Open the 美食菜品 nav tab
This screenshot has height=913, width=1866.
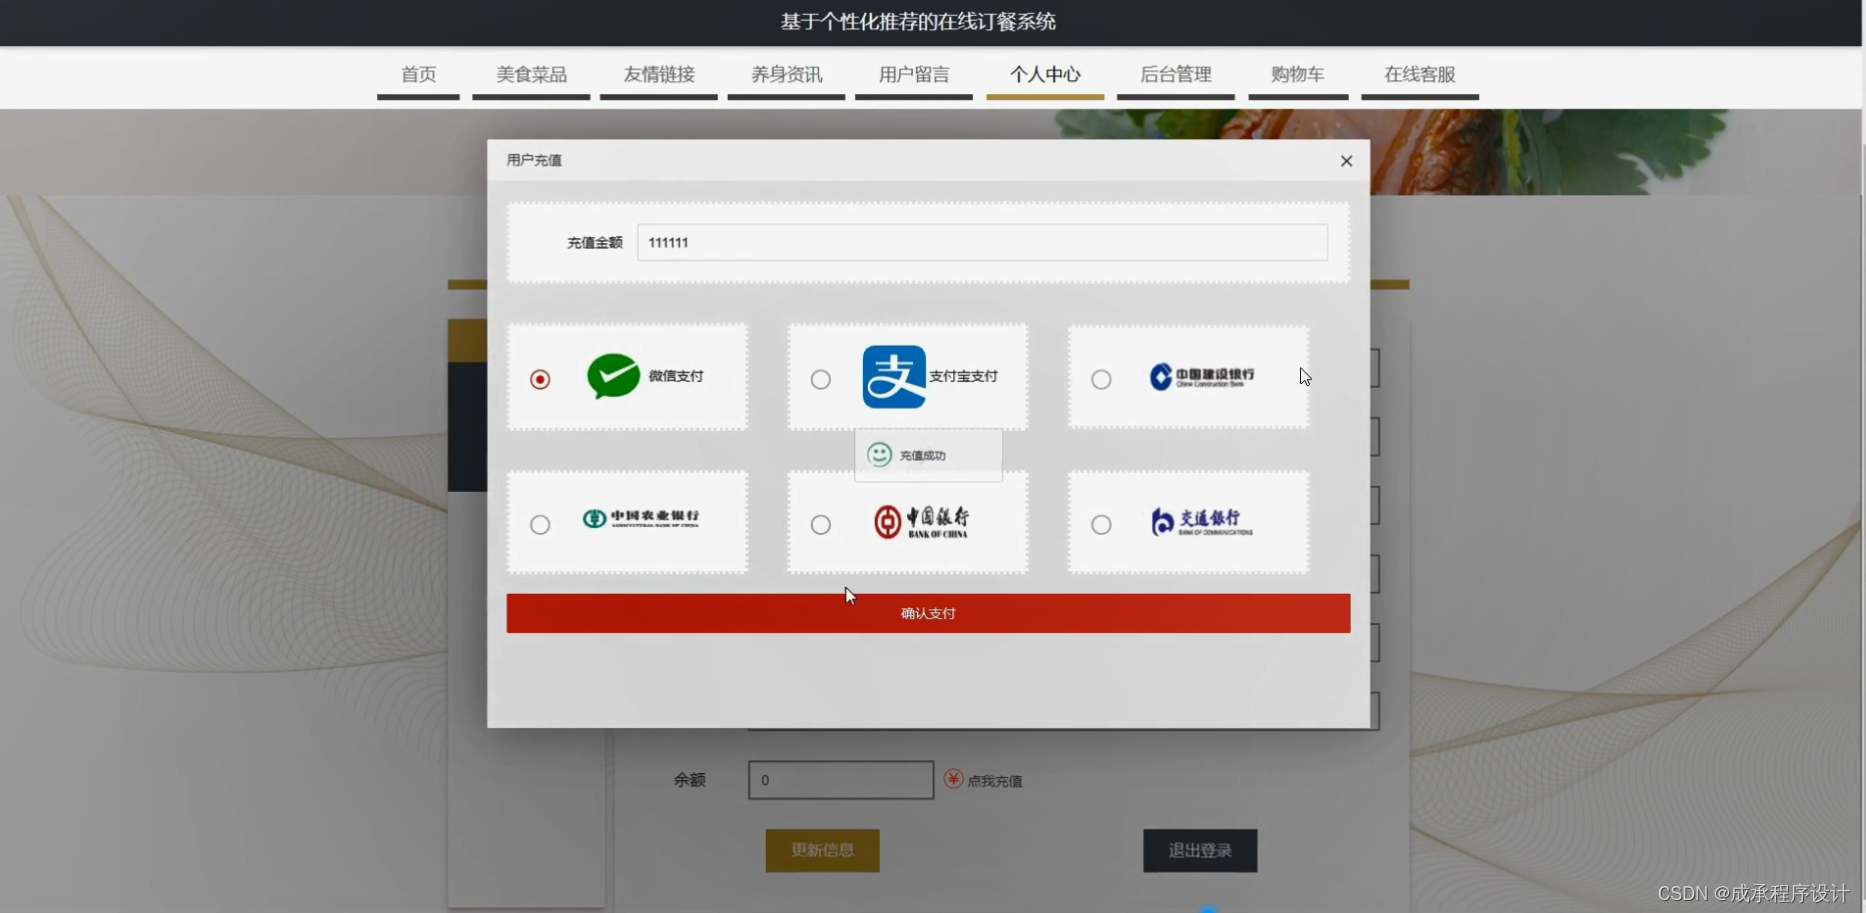531,75
